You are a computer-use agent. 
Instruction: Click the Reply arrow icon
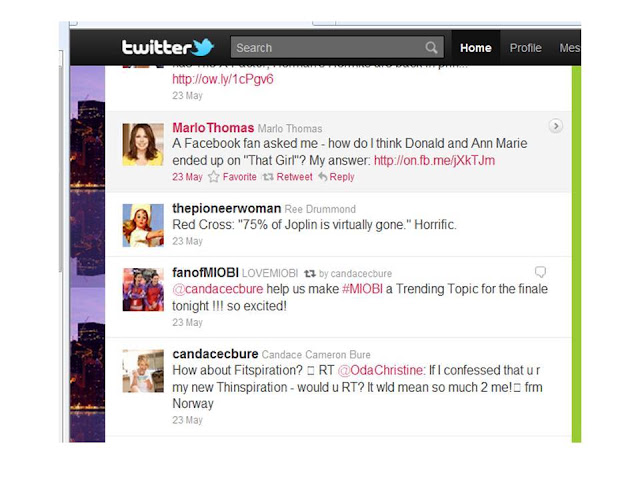[322, 176]
